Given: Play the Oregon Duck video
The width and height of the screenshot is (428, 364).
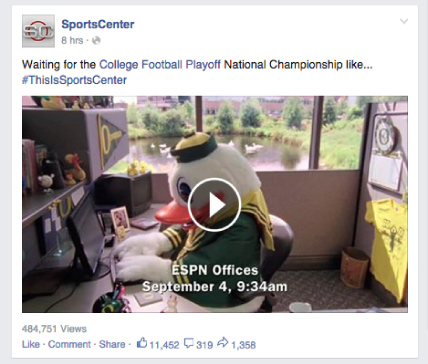Looking at the screenshot, I should (x=214, y=205).
